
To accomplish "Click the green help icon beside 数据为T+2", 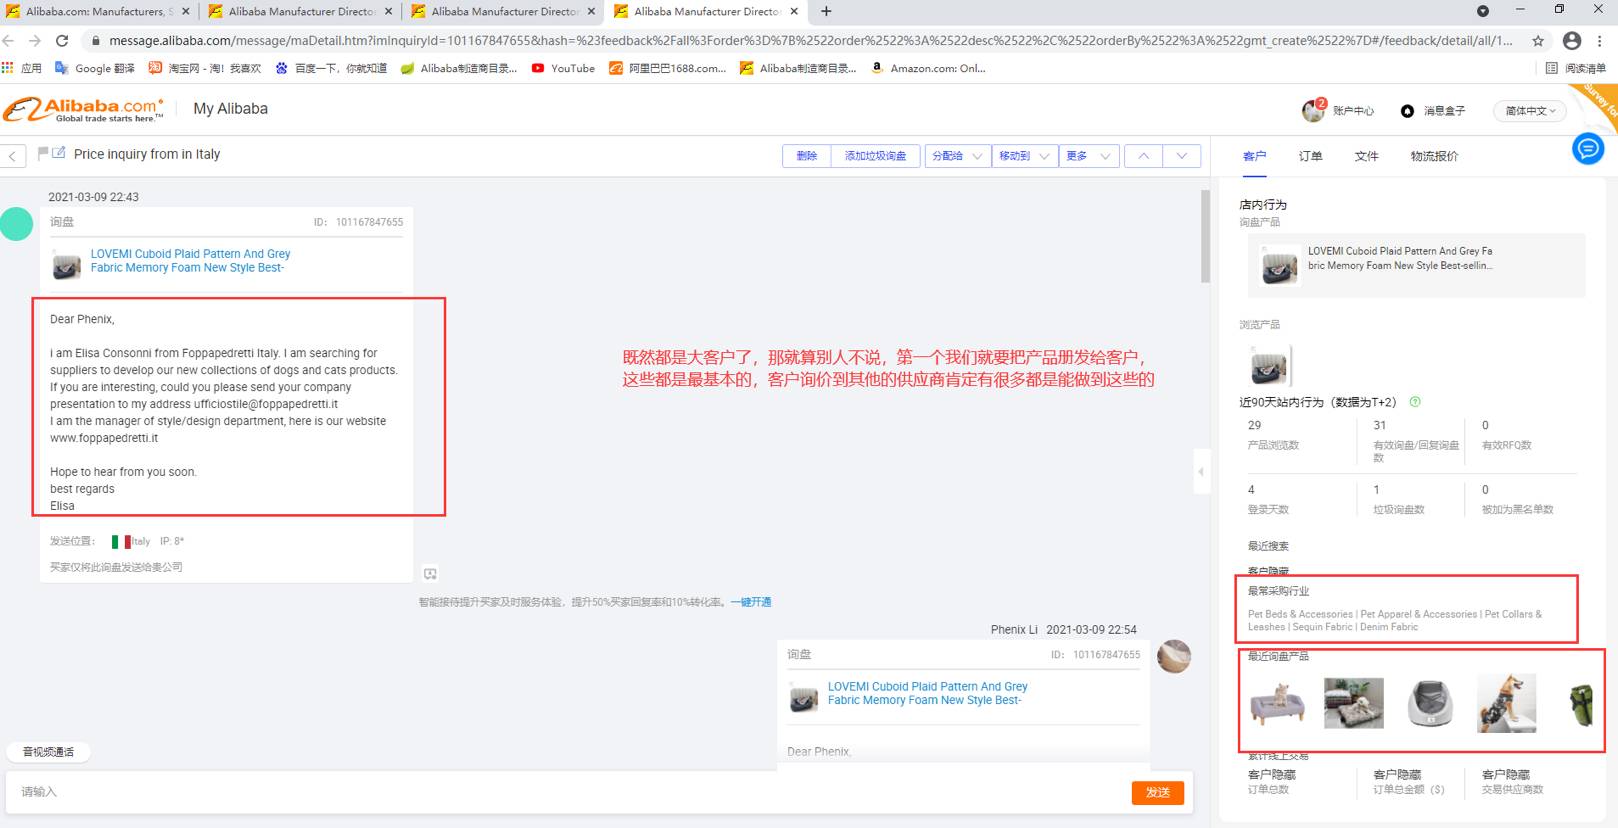I will point(1415,402).
